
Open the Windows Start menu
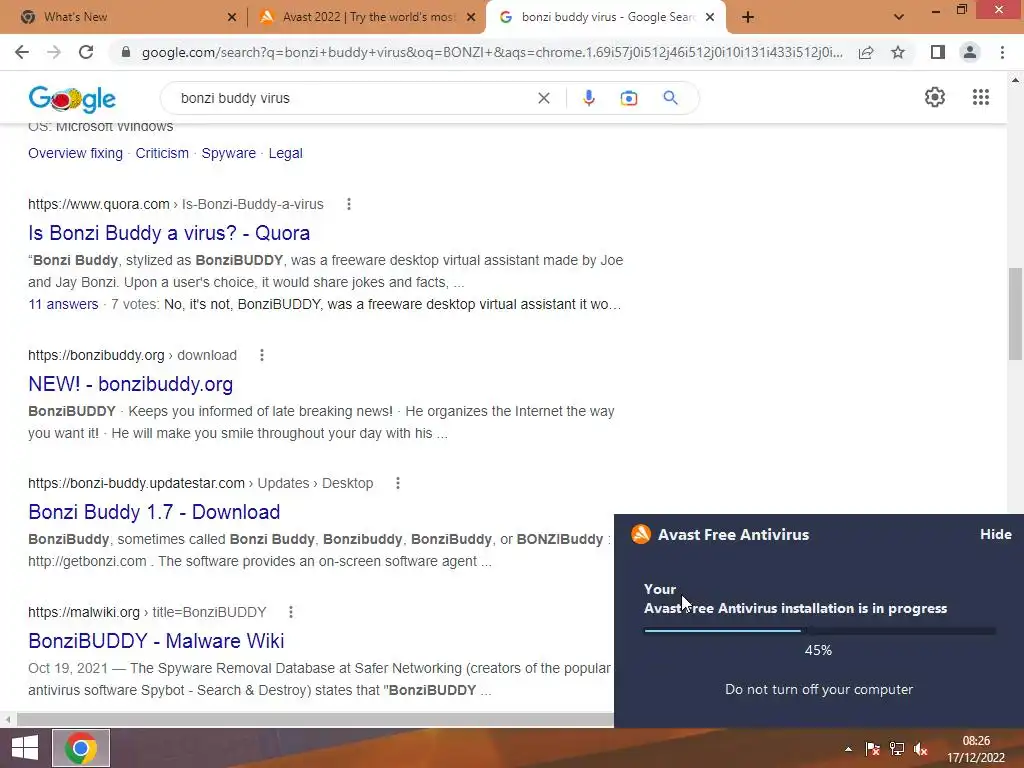25,748
